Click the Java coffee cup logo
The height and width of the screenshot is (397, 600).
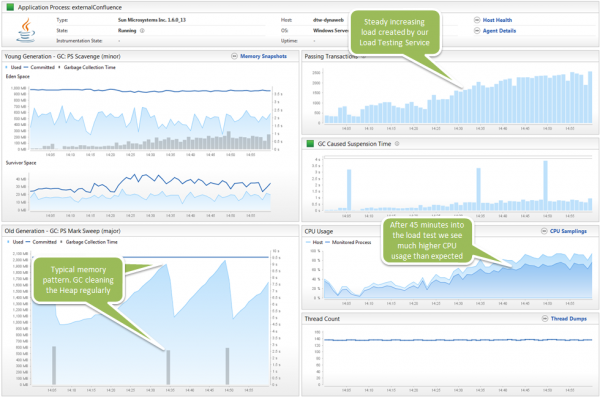click(x=26, y=30)
